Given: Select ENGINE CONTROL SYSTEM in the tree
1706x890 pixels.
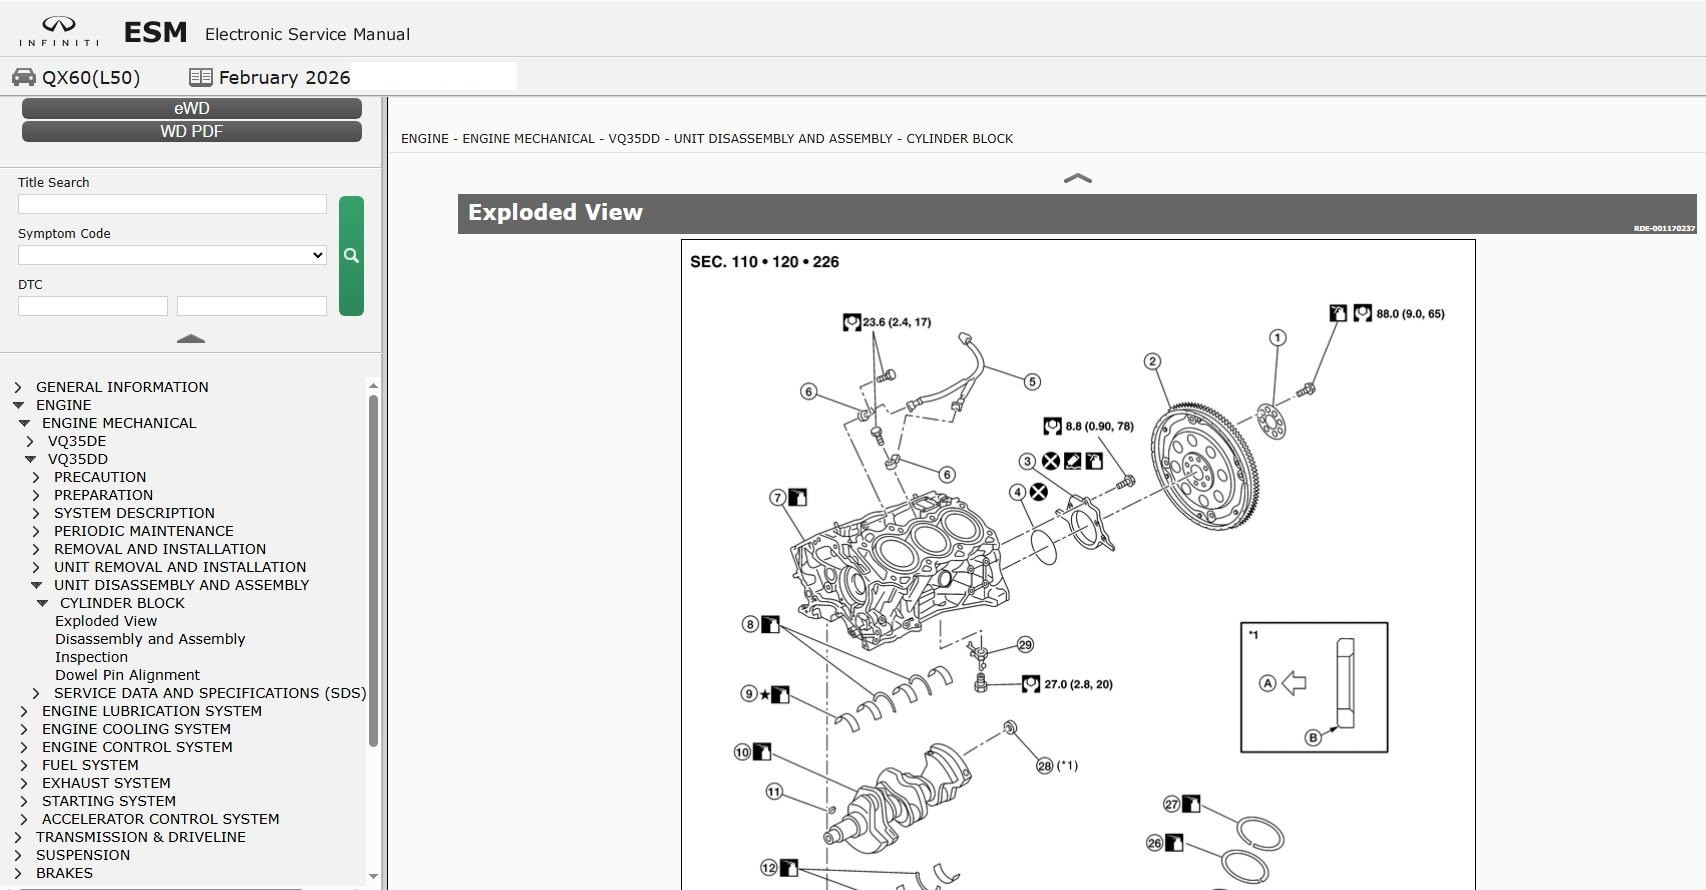Looking at the screenshot, I should pyautogui.click(x=137, y=747).
